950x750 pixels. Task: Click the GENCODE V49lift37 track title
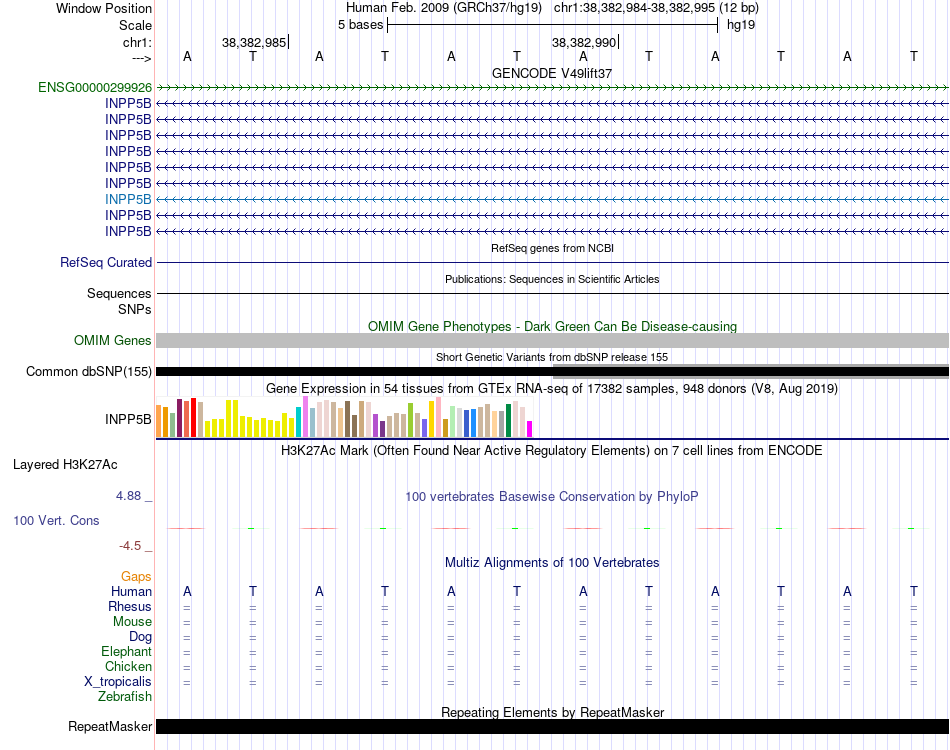pyautogui.click(x=552, y=73)
